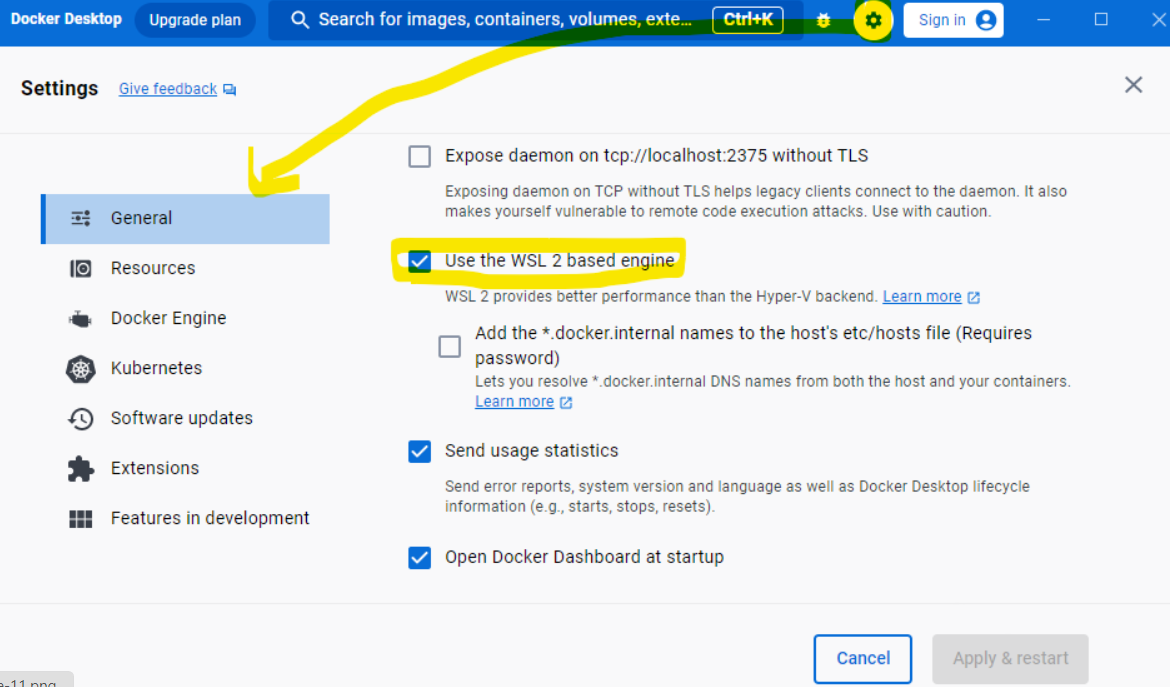Go to Kubernetes settings
The width and height of the screenshot is (1170, 687).
pos(185,368)
